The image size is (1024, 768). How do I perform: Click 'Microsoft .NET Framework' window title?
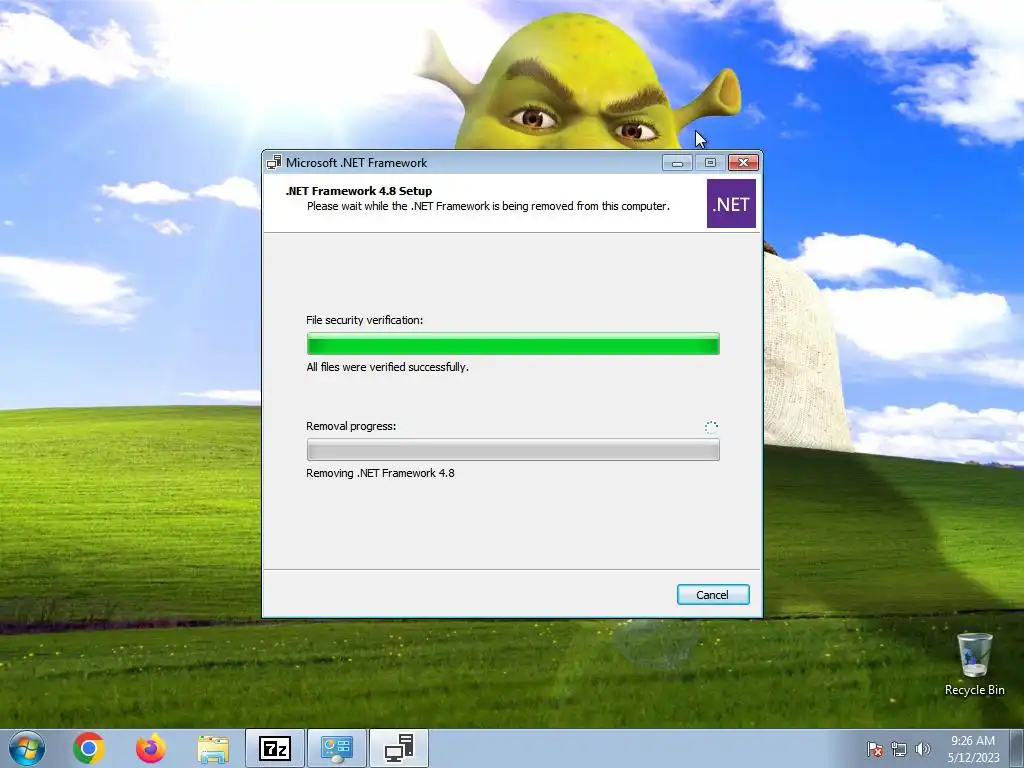coord(357,163)
